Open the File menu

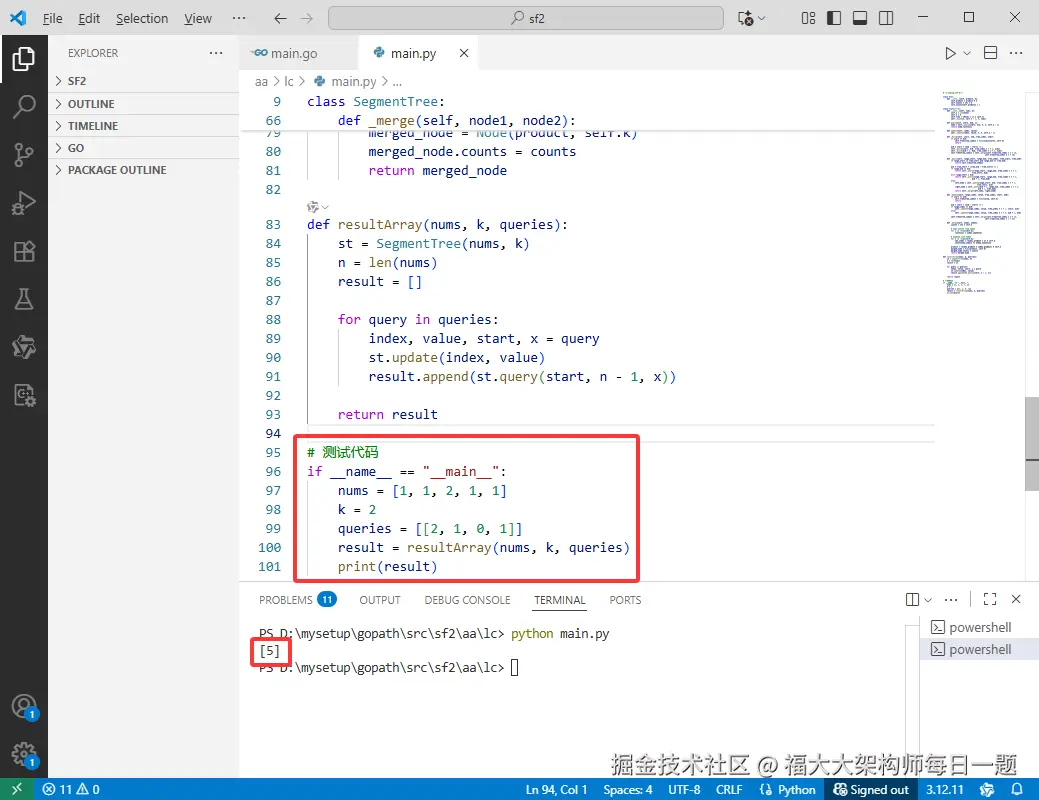click(x=52, y=19)
